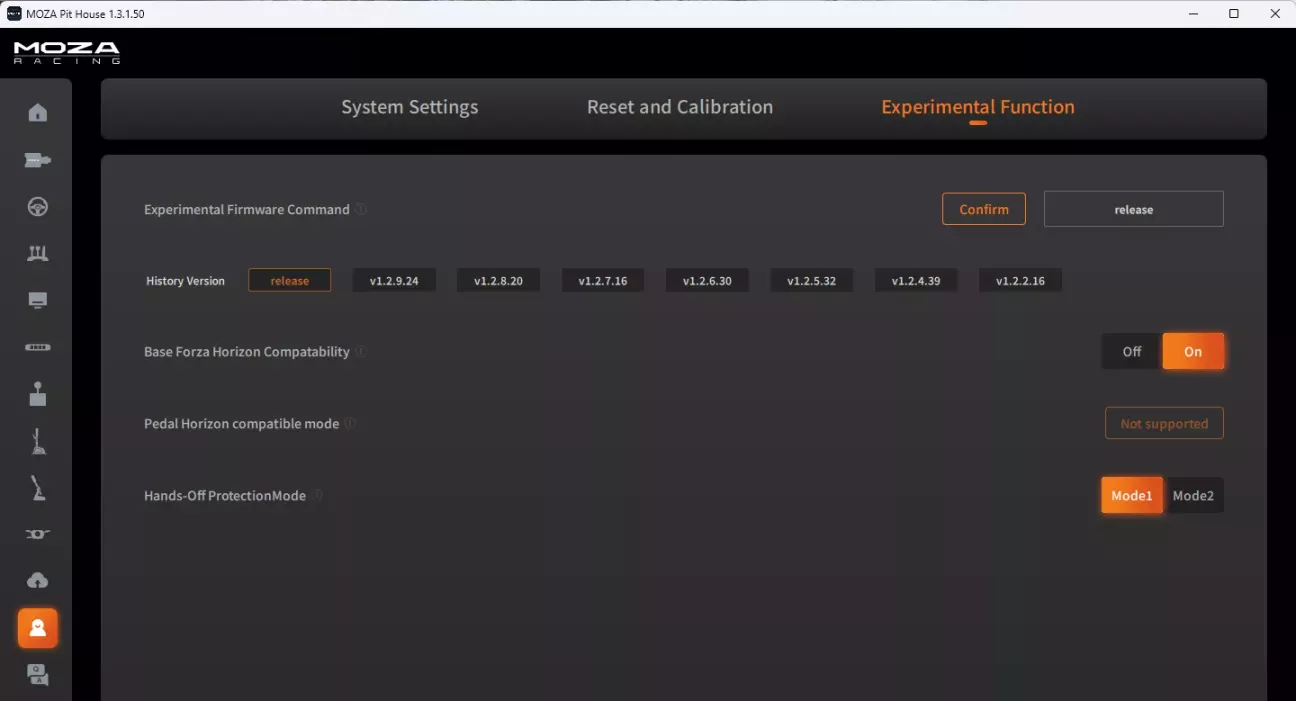Select Mode2 for Hands-Off Protection
The width and height of the screenshot is (1296, 701).
pyautogui.click(x=1193, y=496)
